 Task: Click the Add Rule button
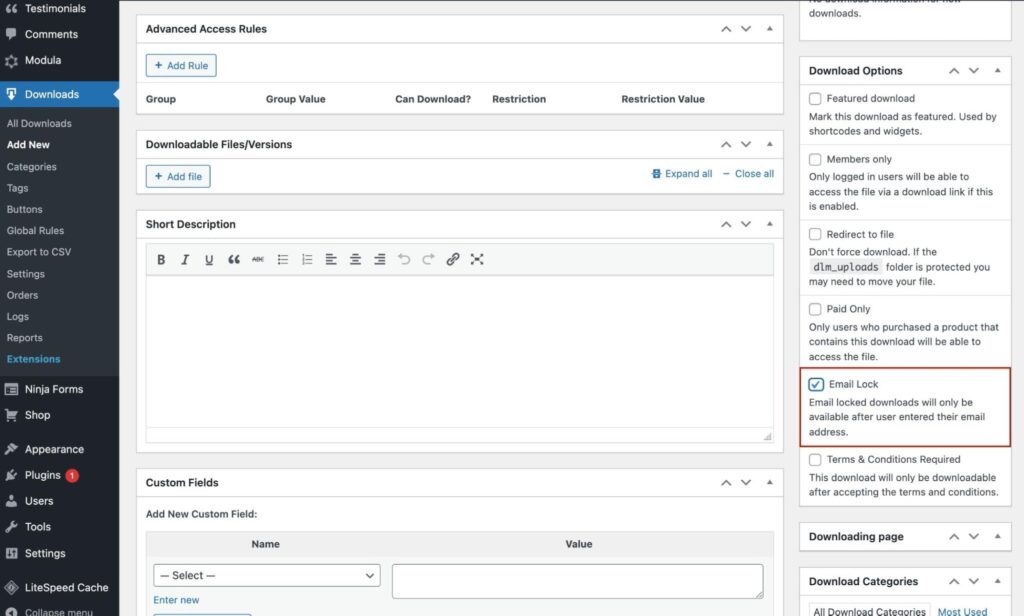point(181,66)
